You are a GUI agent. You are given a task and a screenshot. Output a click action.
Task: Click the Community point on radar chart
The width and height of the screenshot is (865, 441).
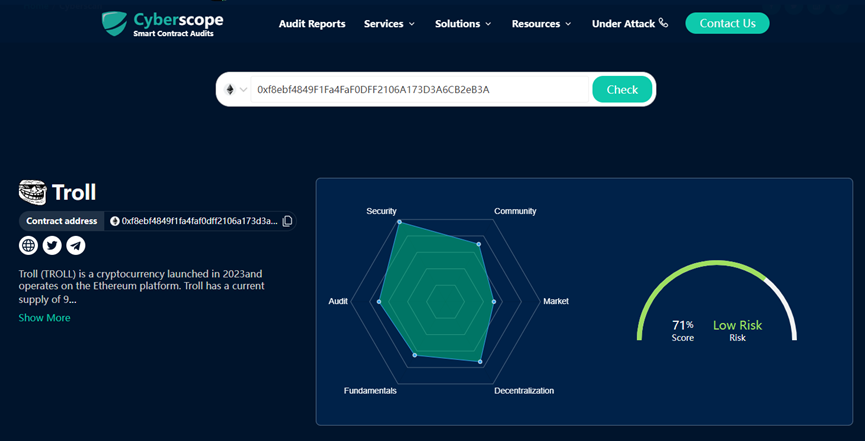pyautogui.click(x=478, y=244)
